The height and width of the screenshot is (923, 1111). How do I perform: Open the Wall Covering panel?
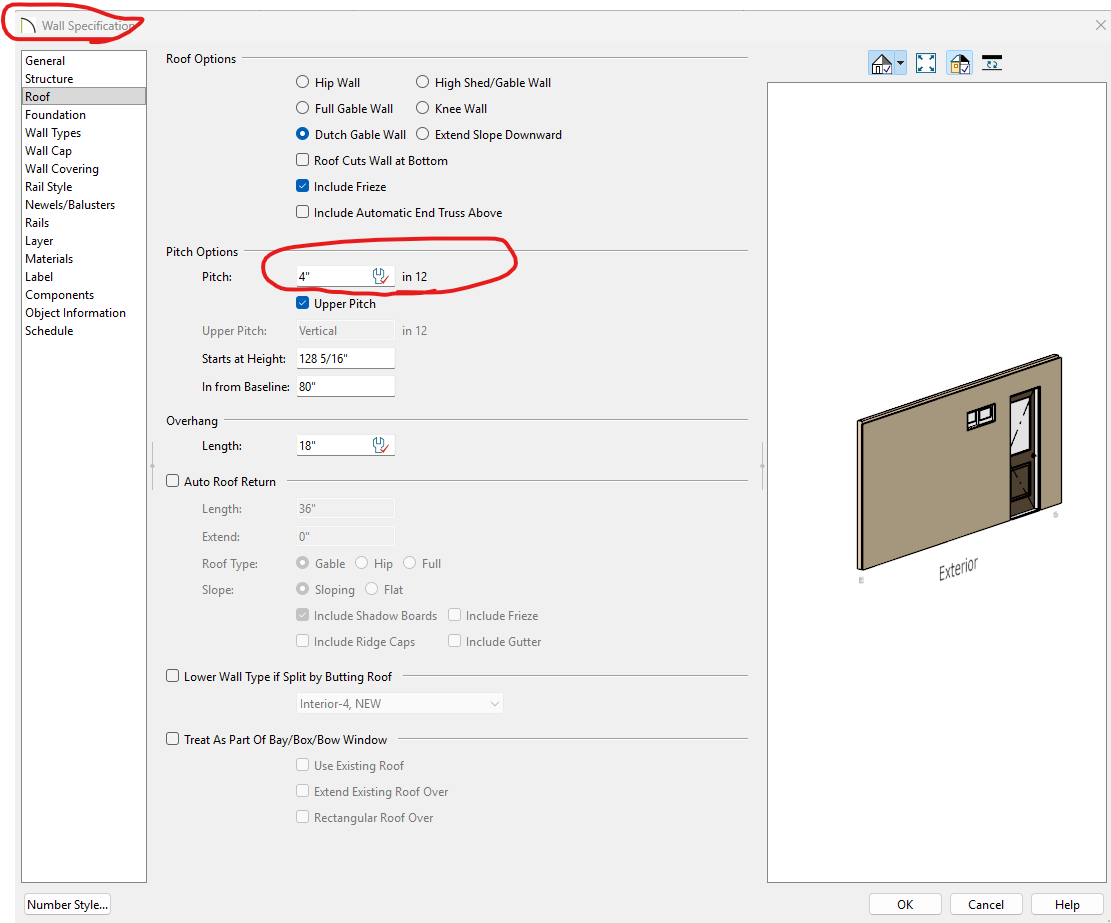coord(62,169)
